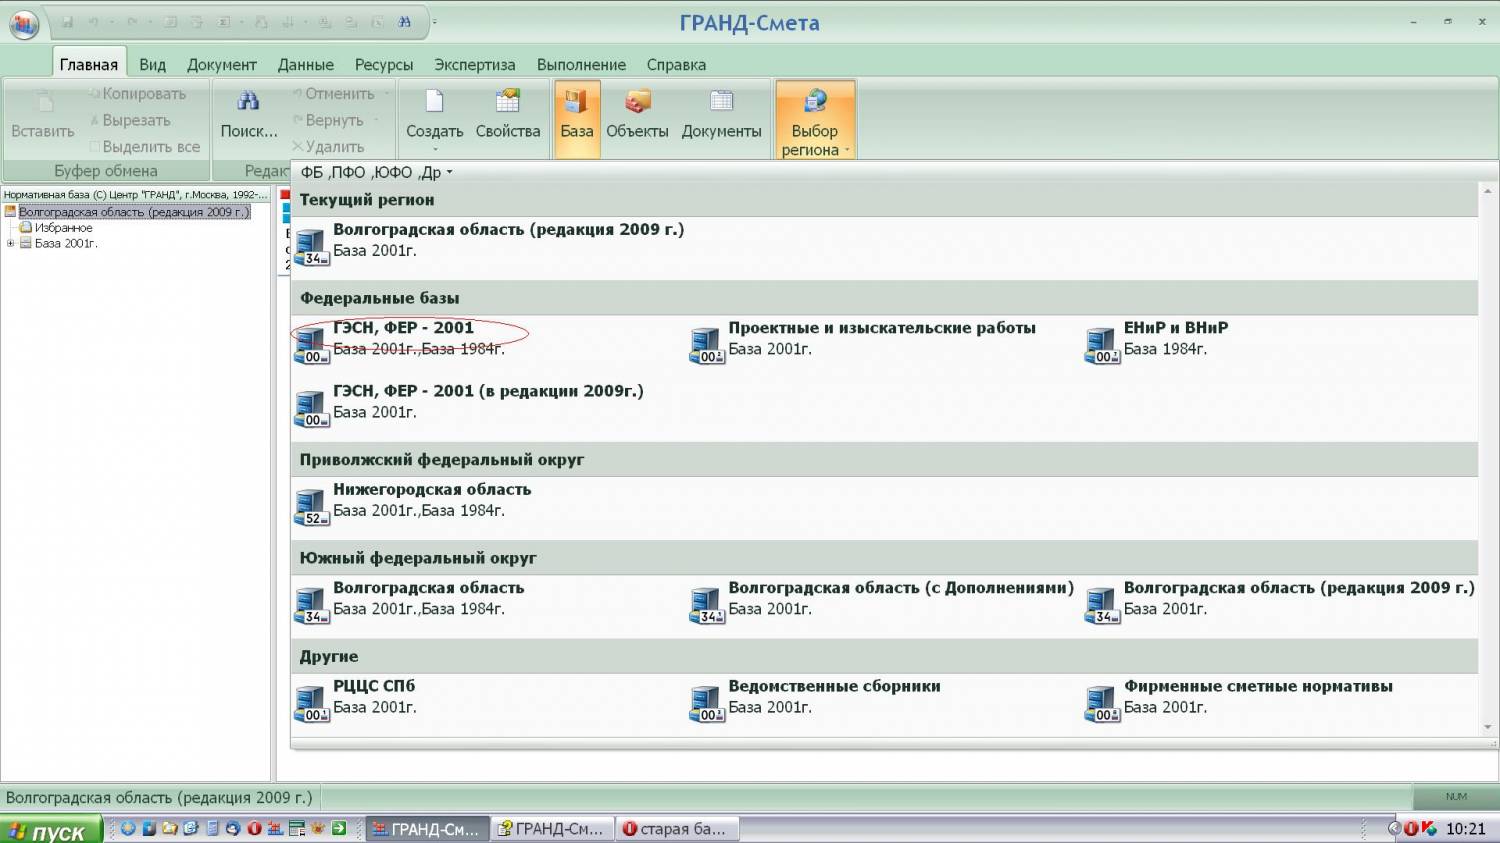The image size is (1500, 843).
Task: Click the Отменить undo button
Action: tap(334, 94)
